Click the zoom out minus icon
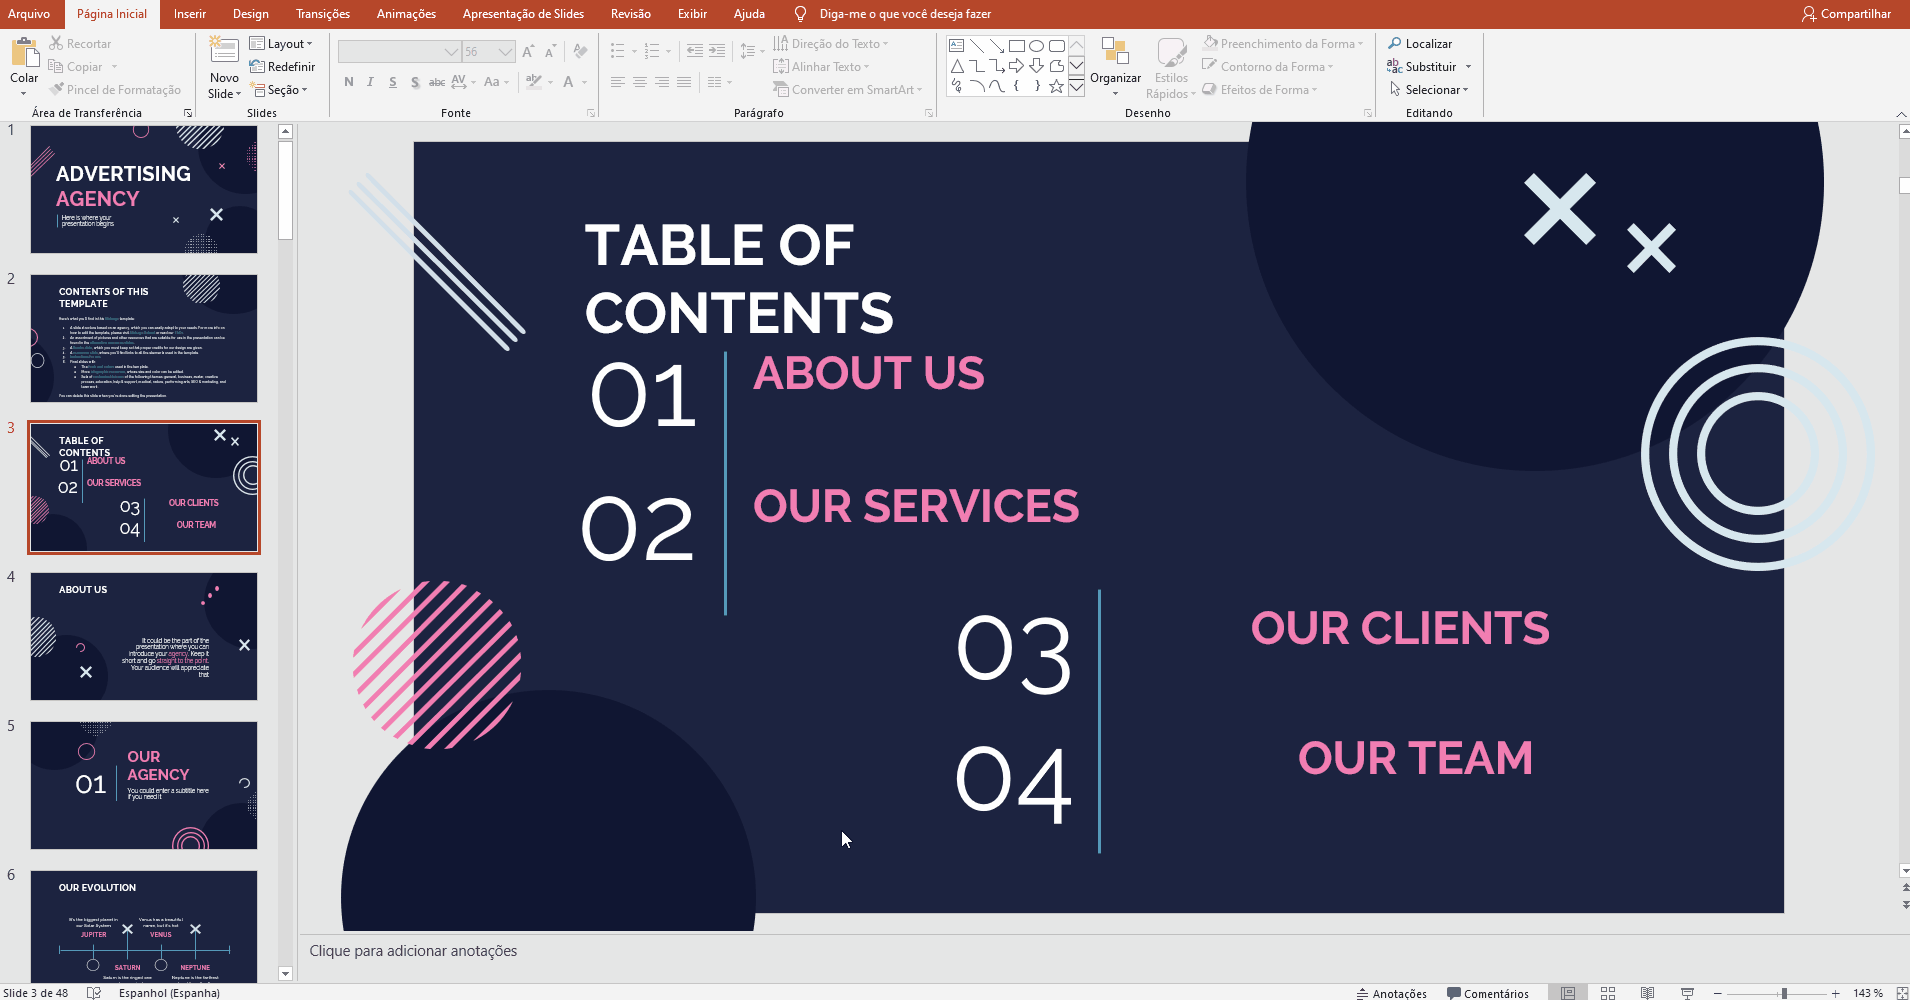The image size is (1910, 1000). pyautogui.click(x=1718, y=993)
